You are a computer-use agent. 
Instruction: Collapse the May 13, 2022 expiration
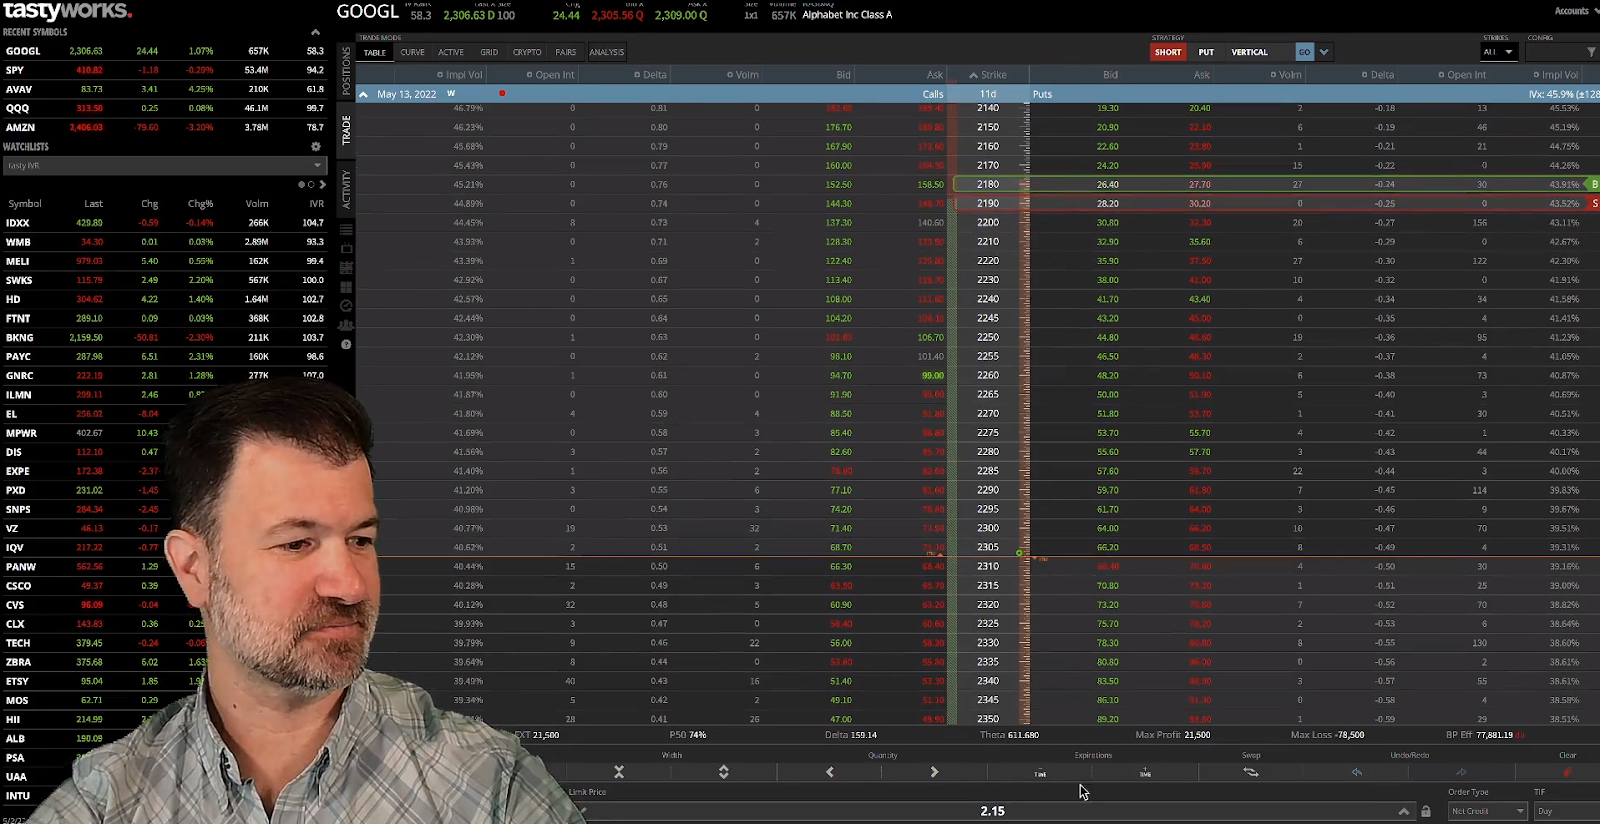(363, 94)
